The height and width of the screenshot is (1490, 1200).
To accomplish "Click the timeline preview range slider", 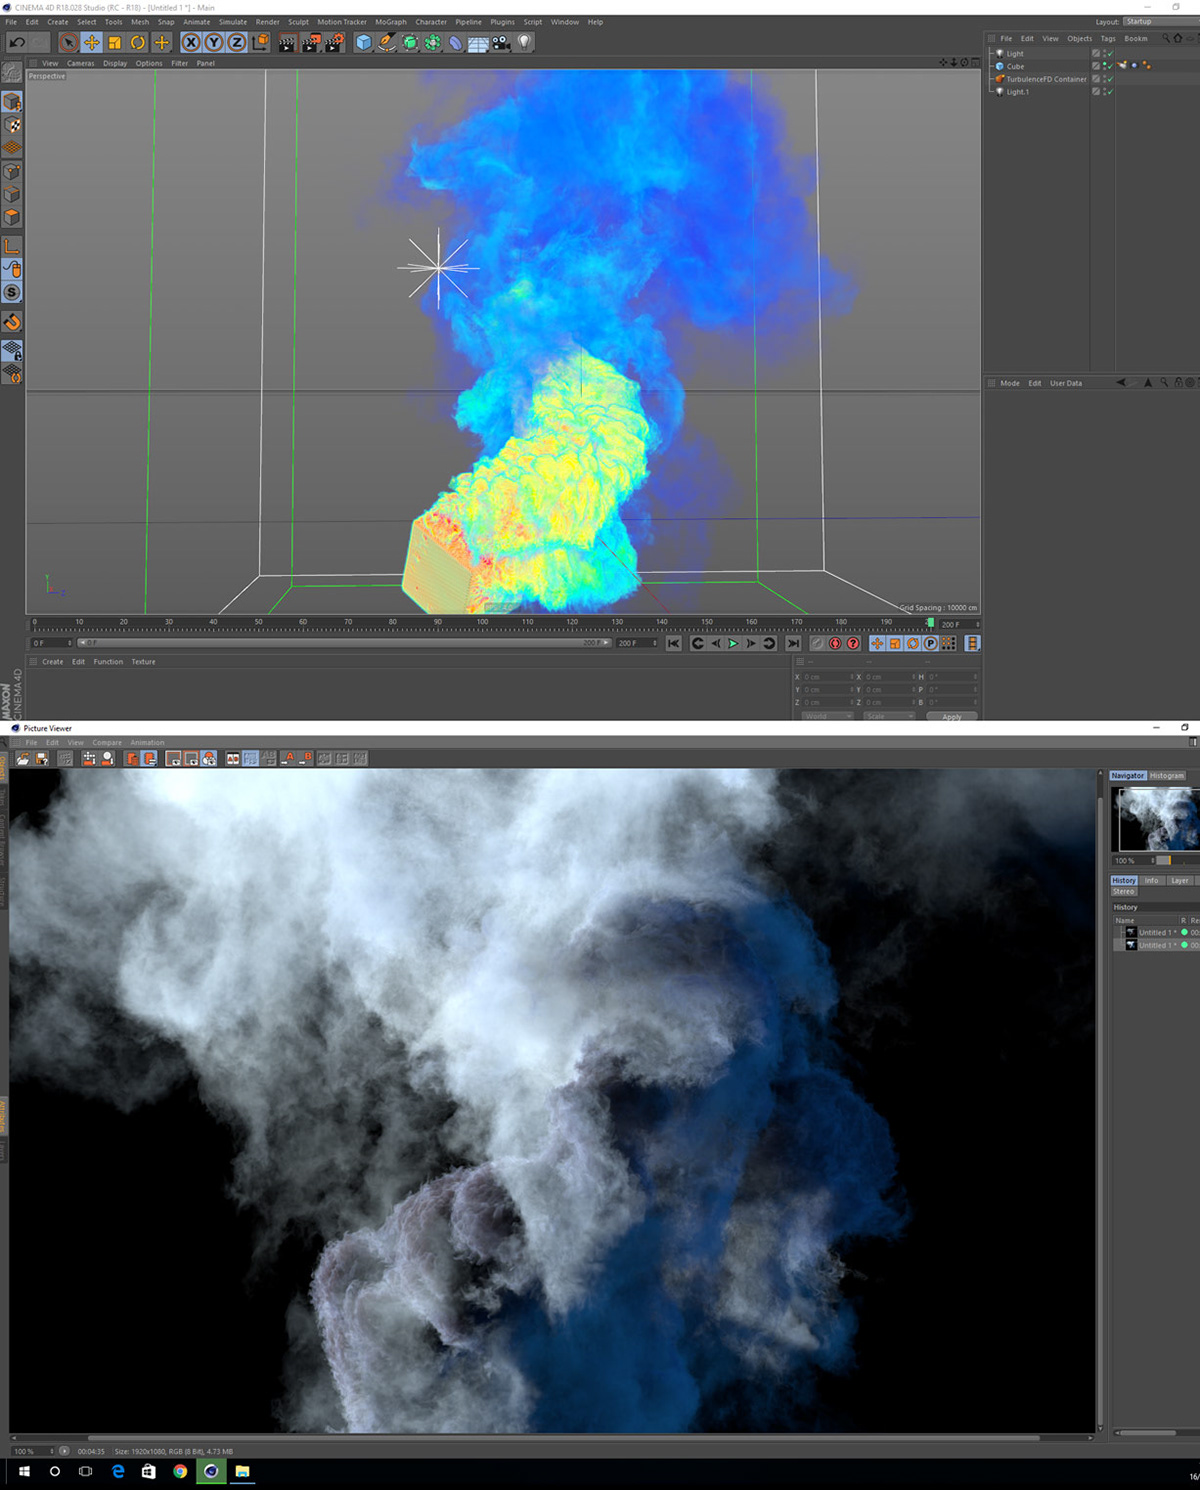I will 344,643.
